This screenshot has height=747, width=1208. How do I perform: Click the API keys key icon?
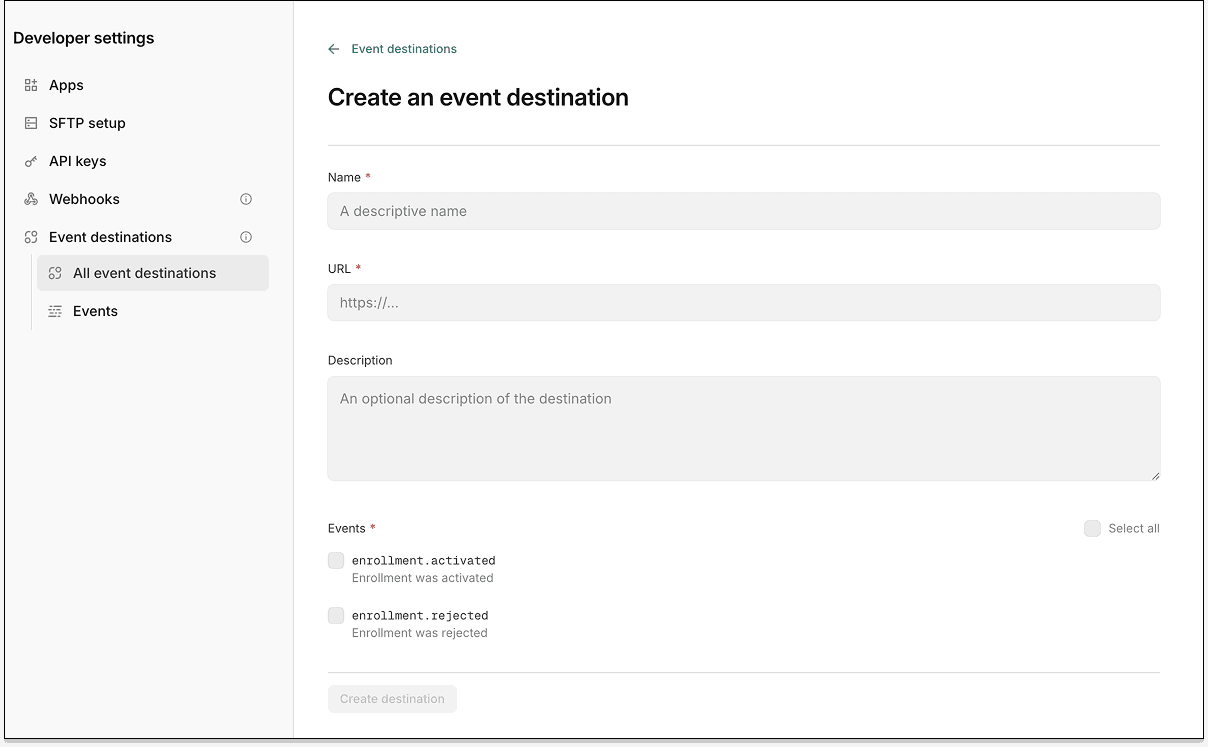click(30, 161)
